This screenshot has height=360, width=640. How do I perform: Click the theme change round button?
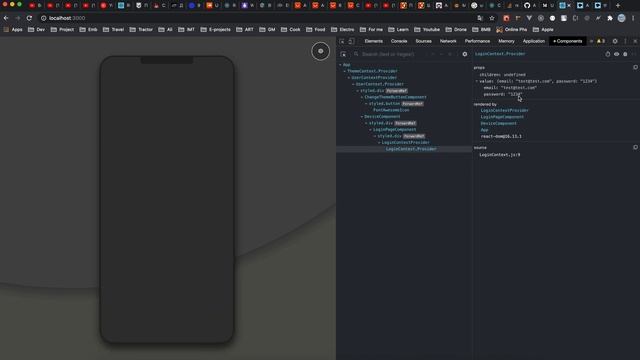click(320, 51)
